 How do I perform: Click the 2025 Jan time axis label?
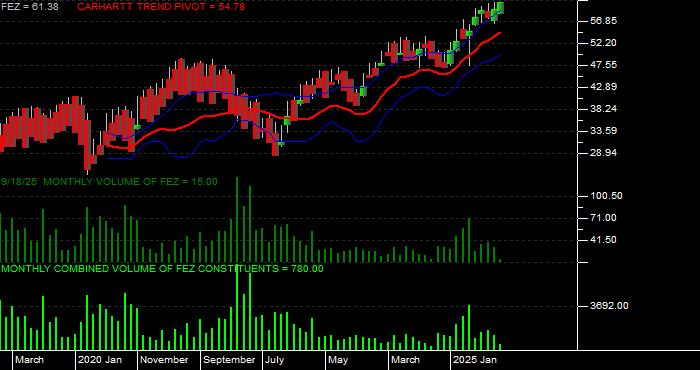point(475,360)
